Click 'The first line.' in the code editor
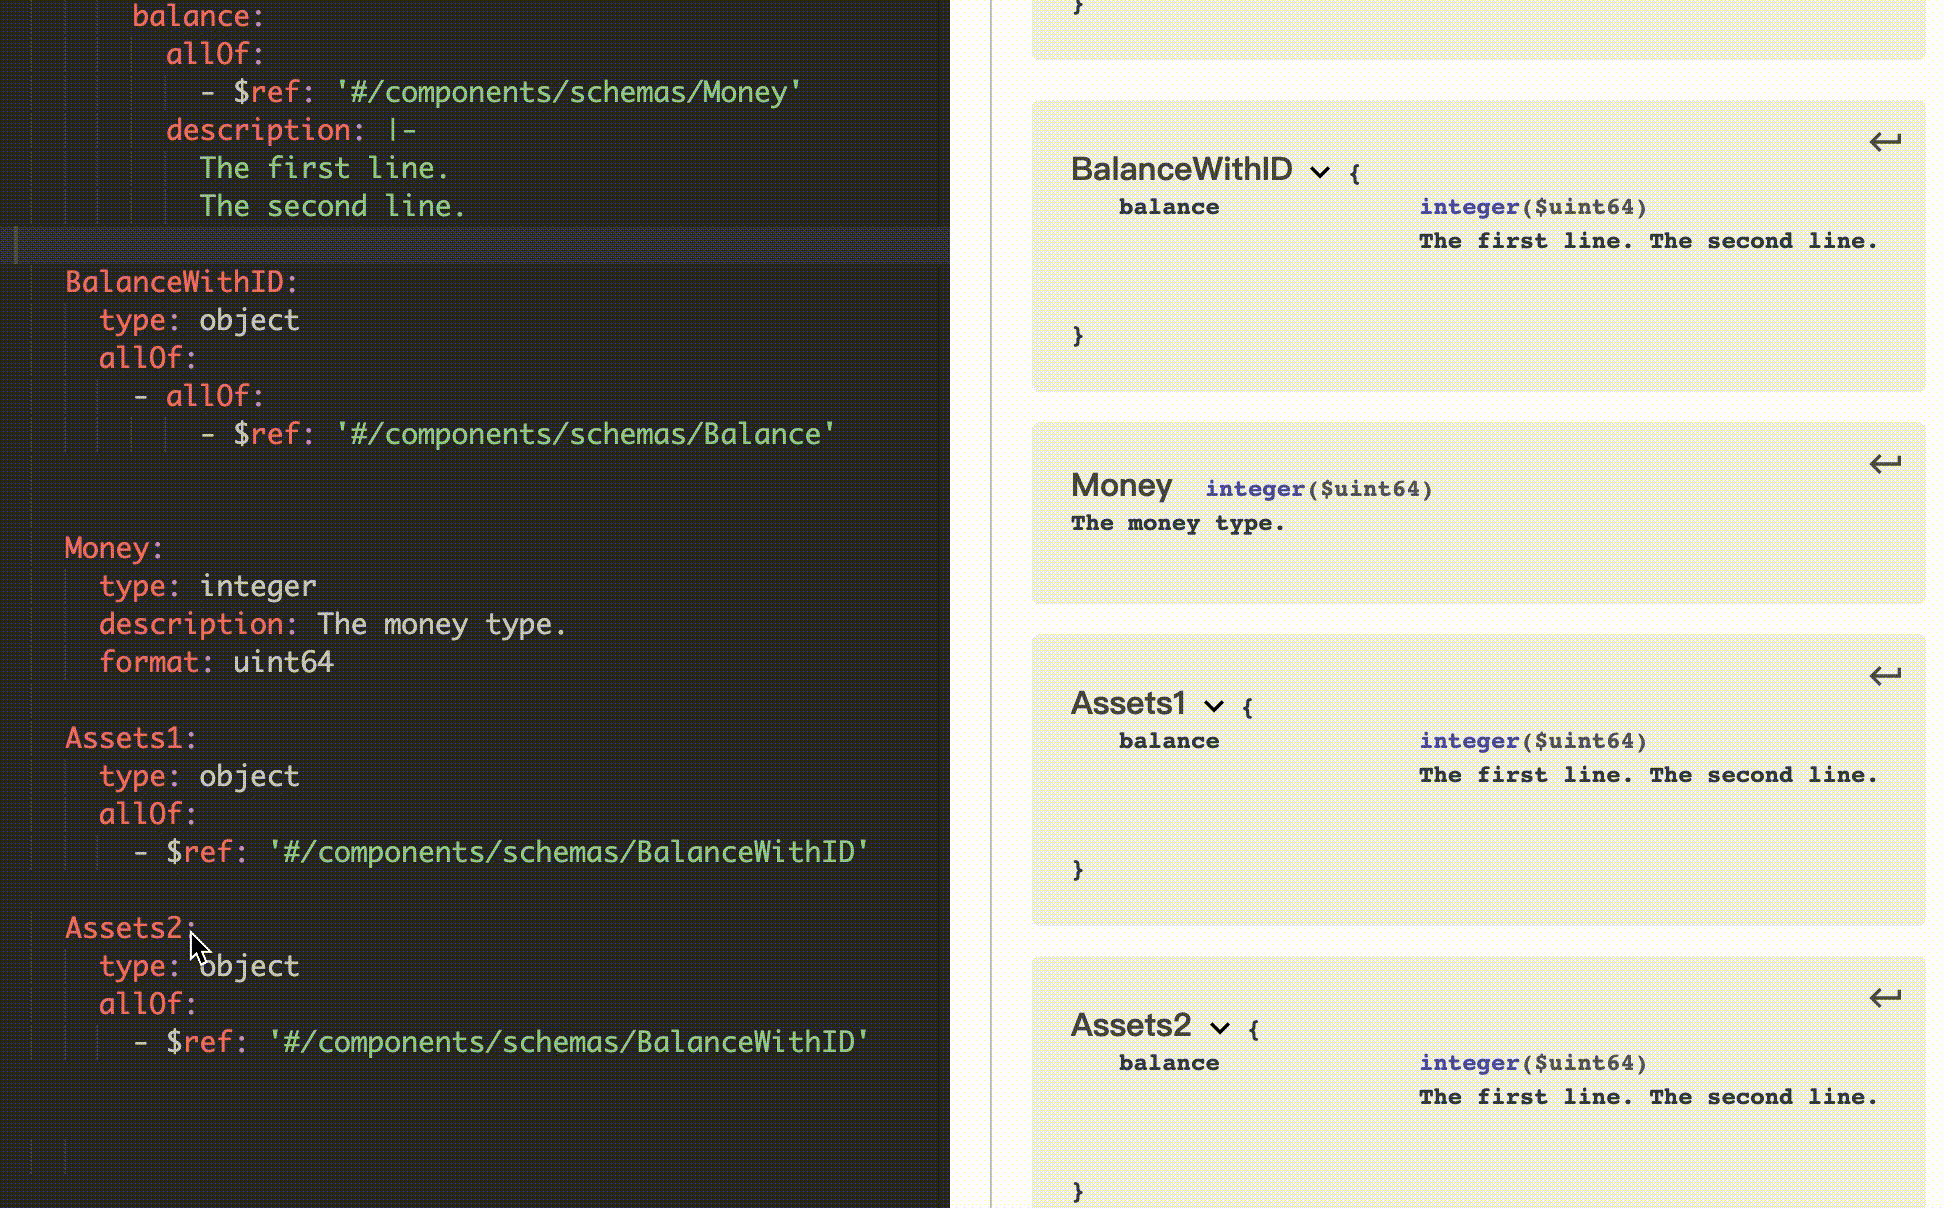This screenshot has width=1944, height=1208. pyautogui.click(x=324, y=168)
